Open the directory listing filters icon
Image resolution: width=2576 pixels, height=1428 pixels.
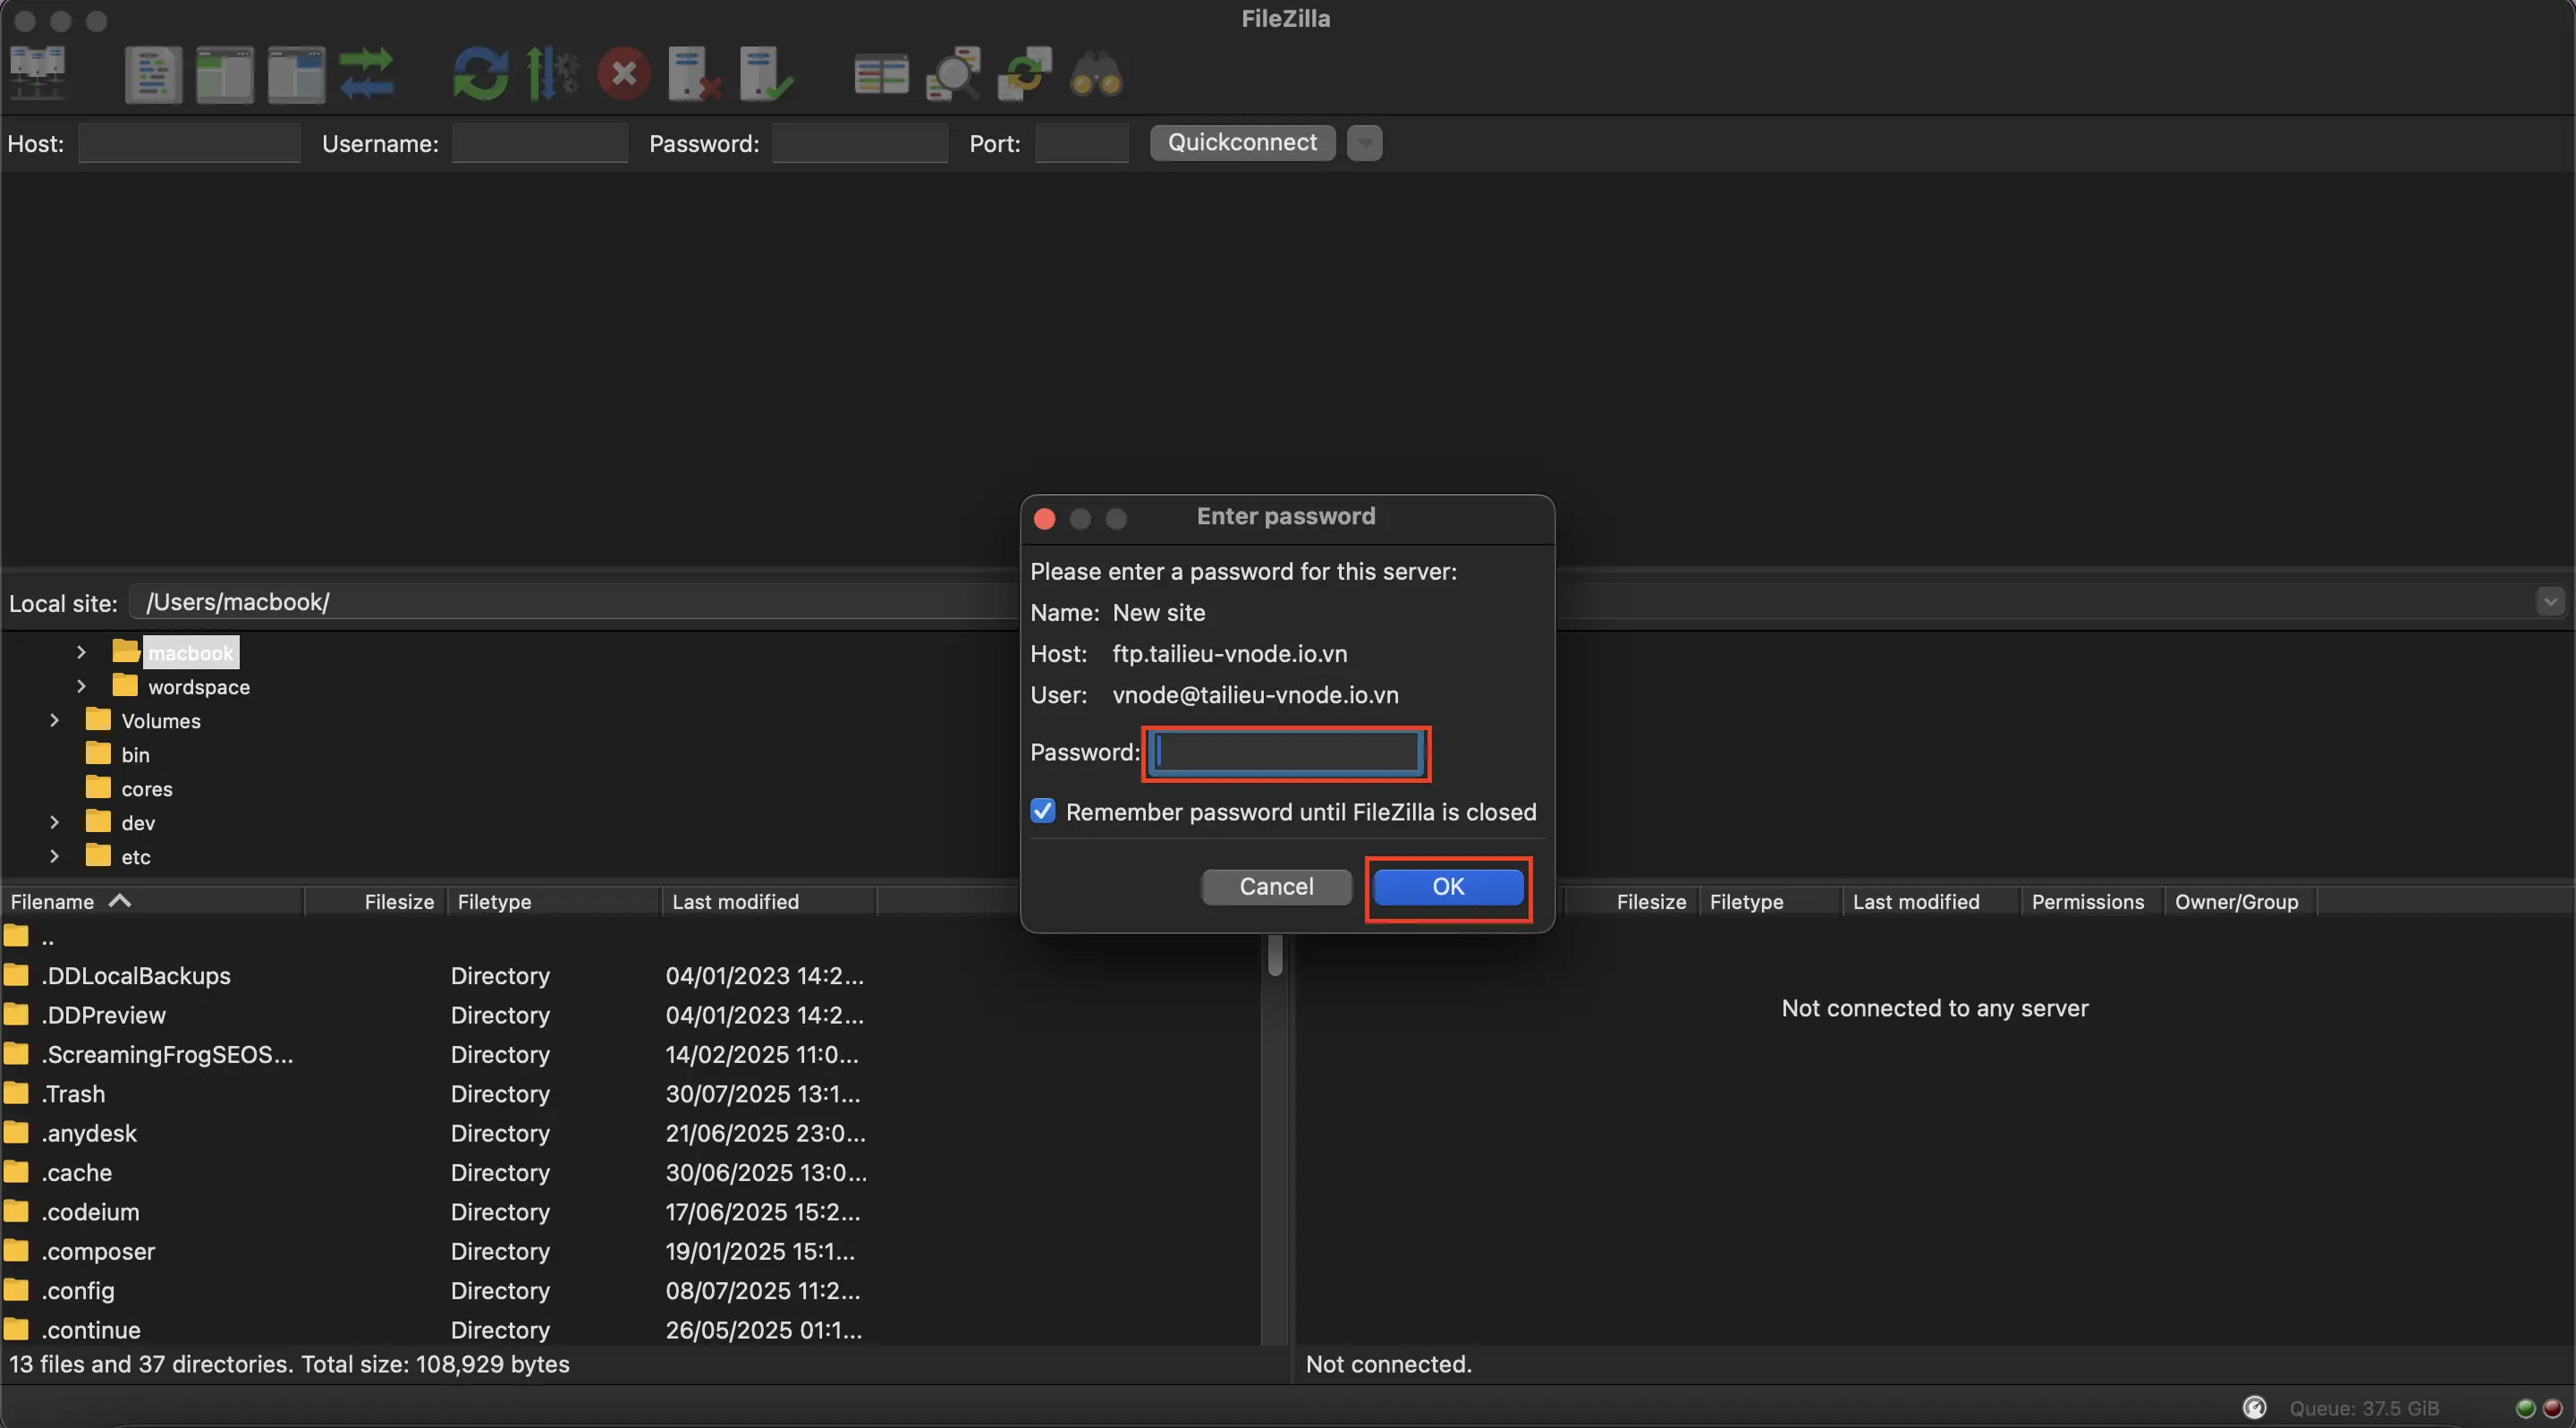881,74
